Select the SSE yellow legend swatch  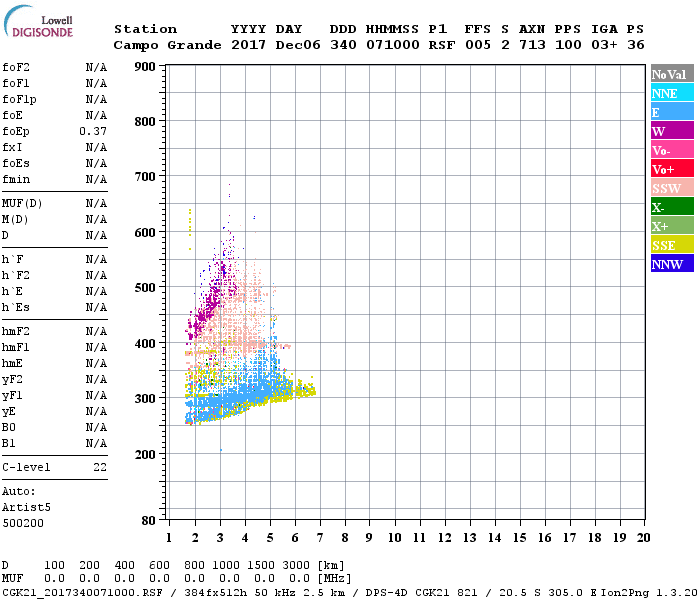[672, 245]
